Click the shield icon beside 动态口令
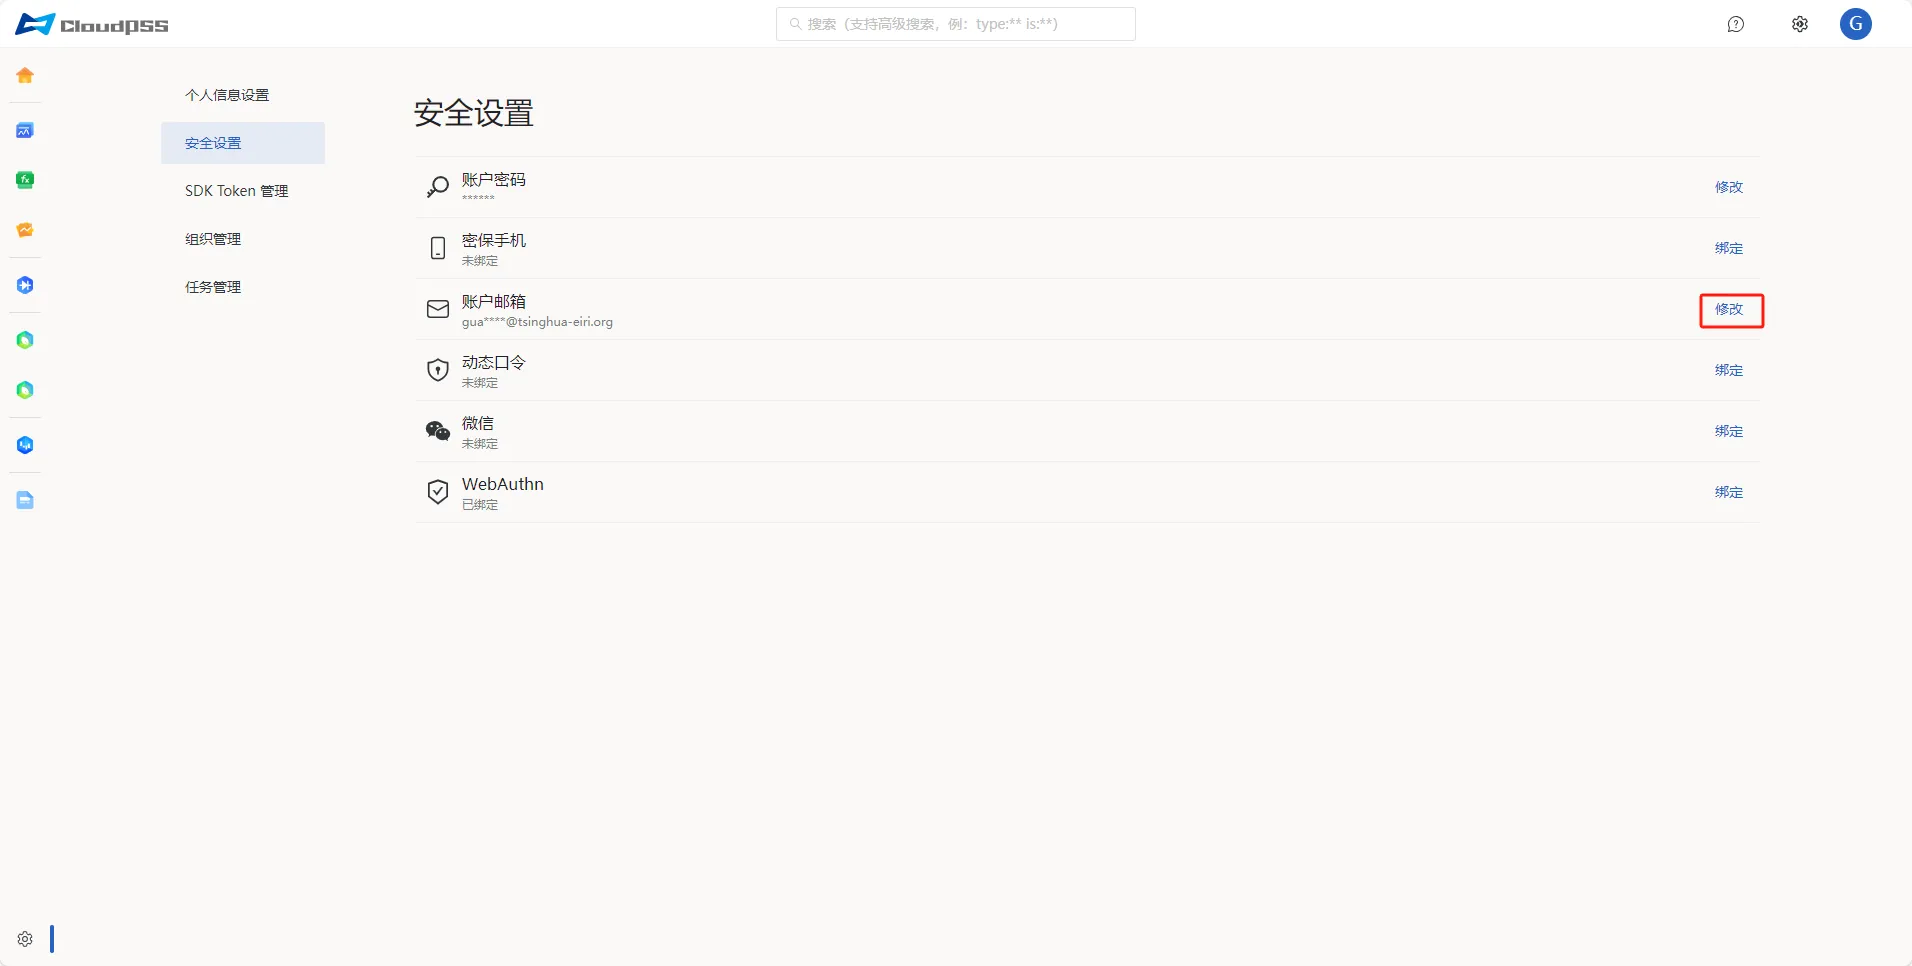 (x=438, y=370)
